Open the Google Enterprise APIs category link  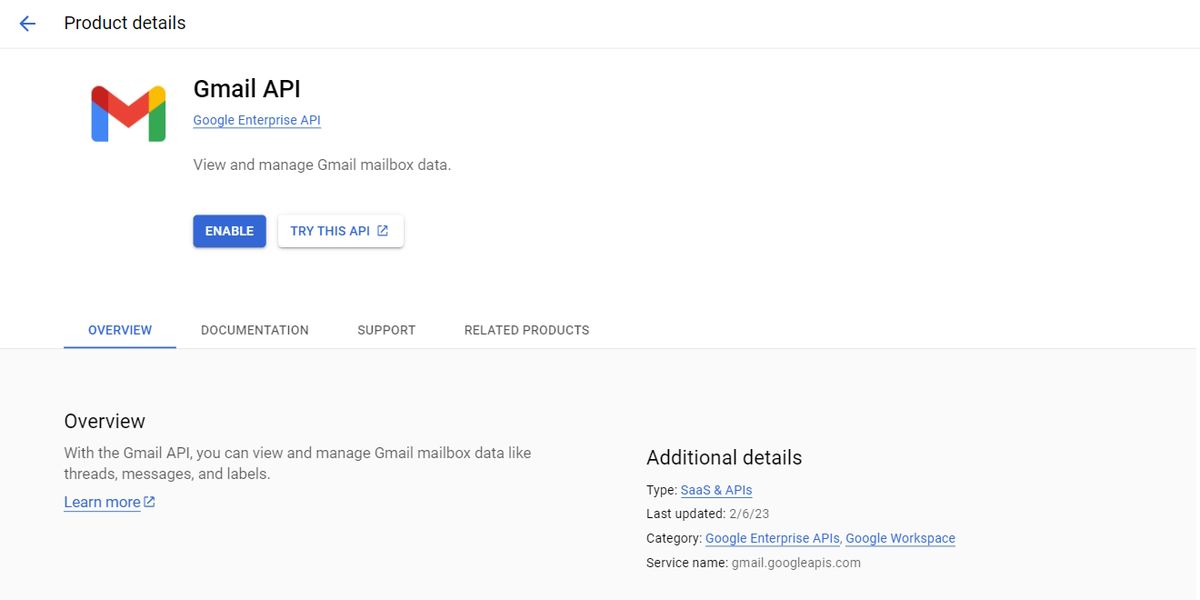click(x=773, y=538)
